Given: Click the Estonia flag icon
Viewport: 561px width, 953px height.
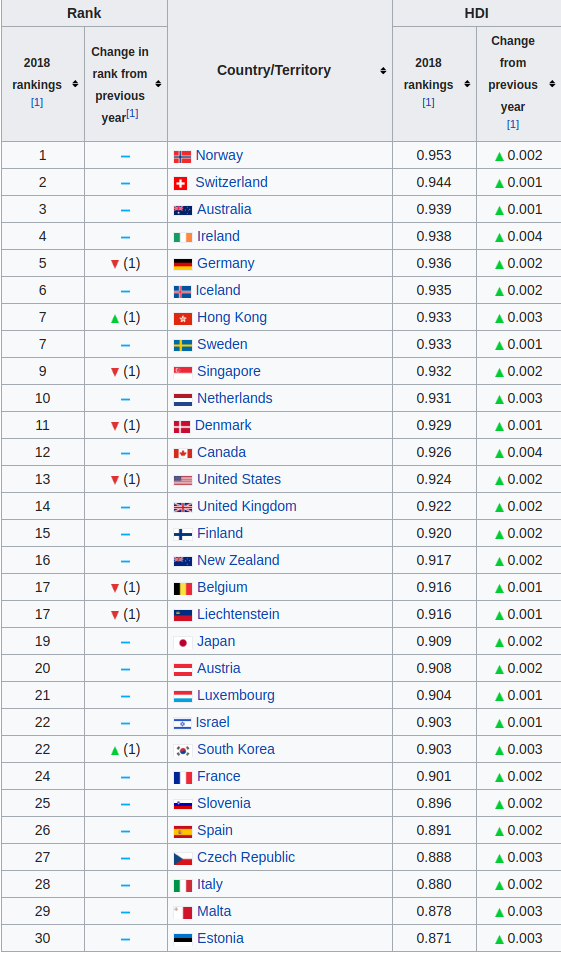Looking at the screenshot, I should (183, 939).
